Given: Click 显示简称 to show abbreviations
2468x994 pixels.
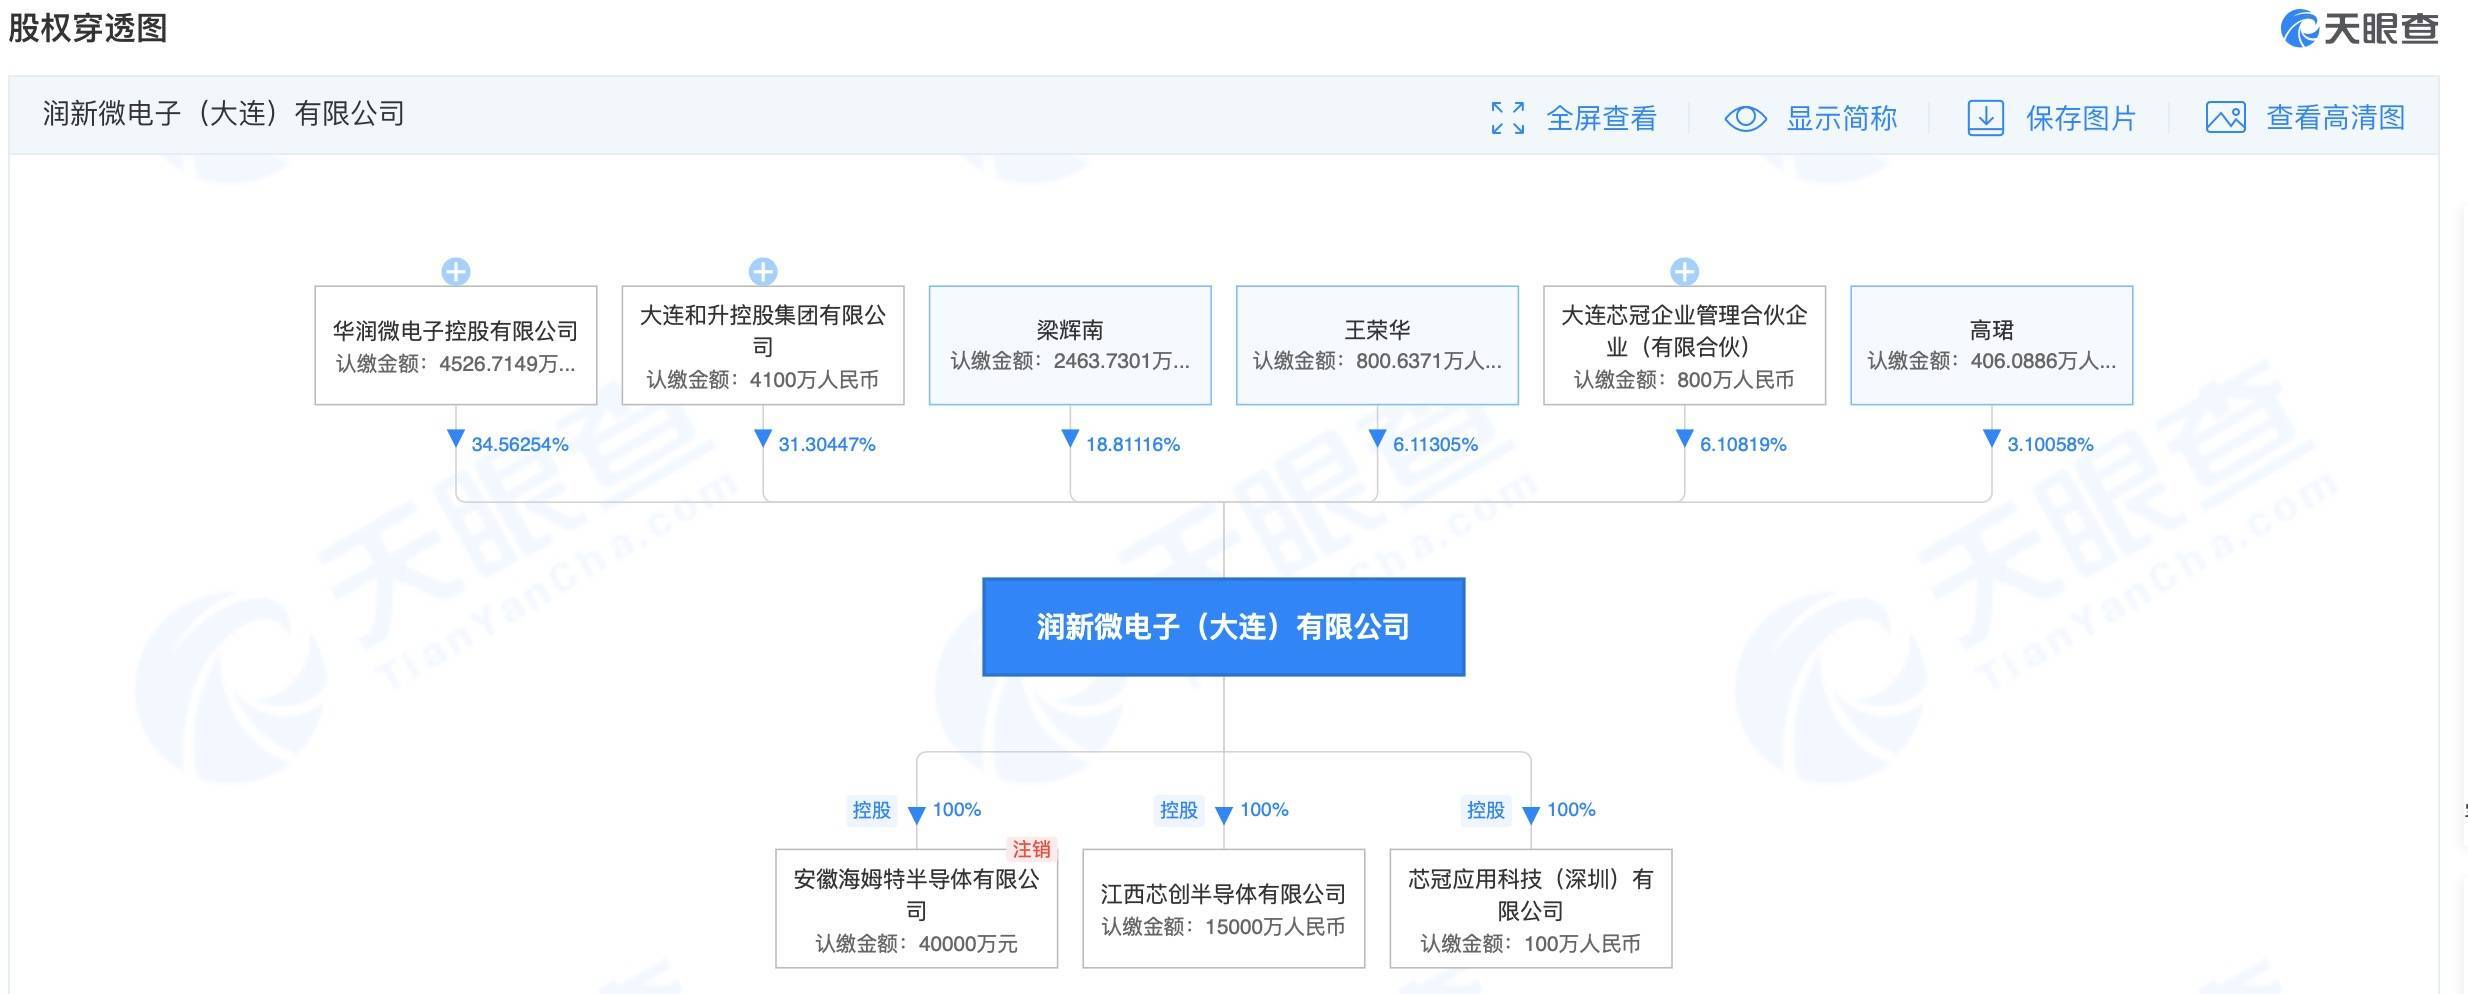Looking at the screenshot, I should [x=1841, y=118].
